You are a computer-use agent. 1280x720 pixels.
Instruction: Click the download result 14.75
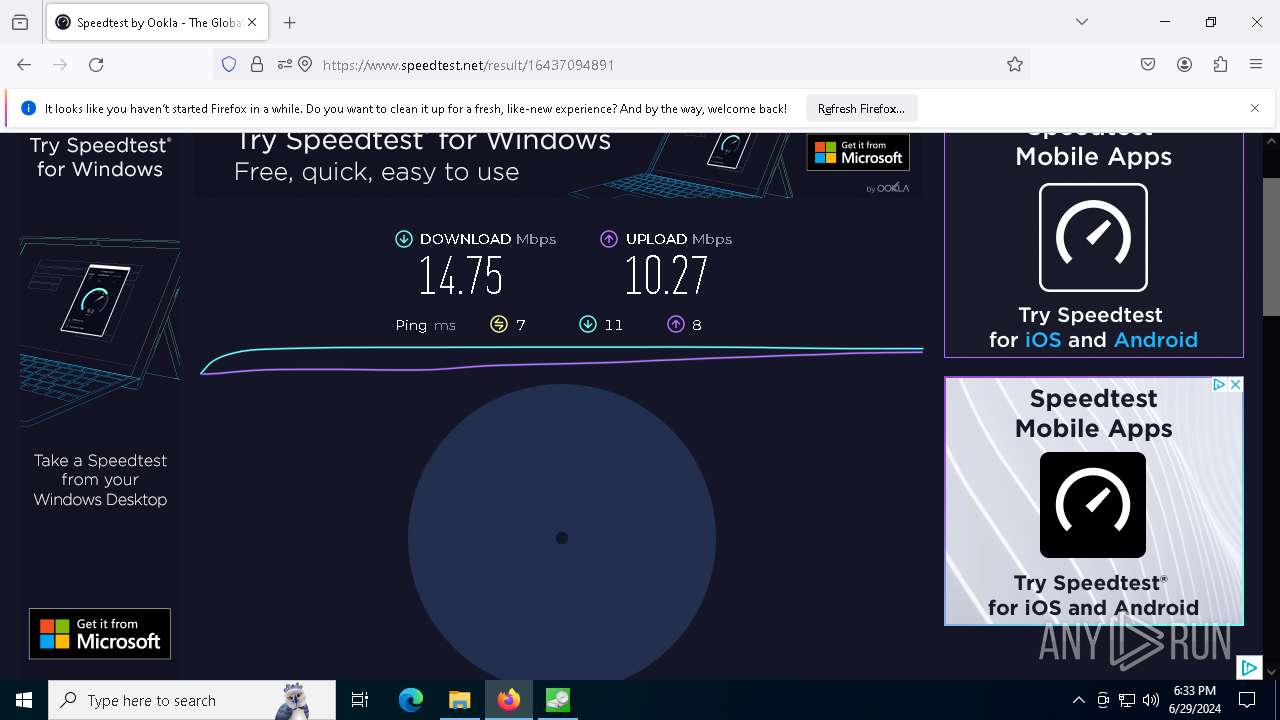click(x=460, y=276)
